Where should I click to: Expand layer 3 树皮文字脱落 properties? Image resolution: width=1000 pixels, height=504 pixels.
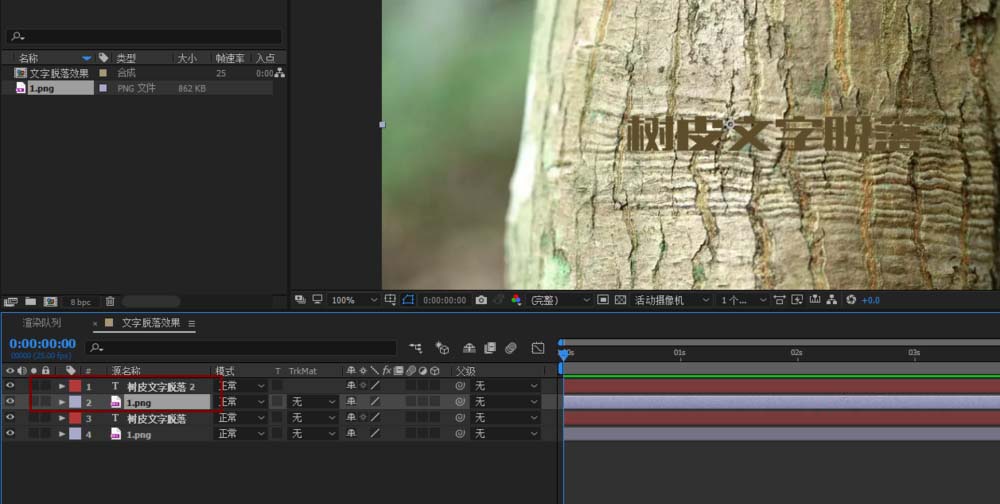coord(62,418)
